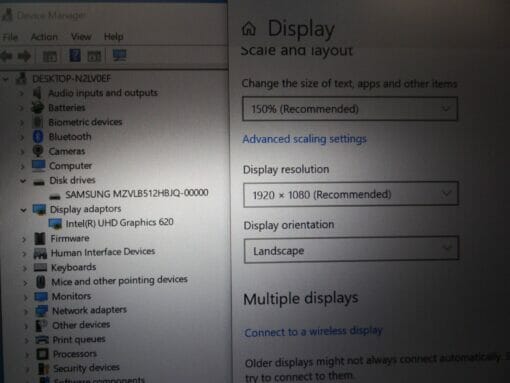Select the DESKTOP-N2LV0EF root node
The height and width of the screenshot is (383, 510).
pyautogui.click(x=71, y=79)
